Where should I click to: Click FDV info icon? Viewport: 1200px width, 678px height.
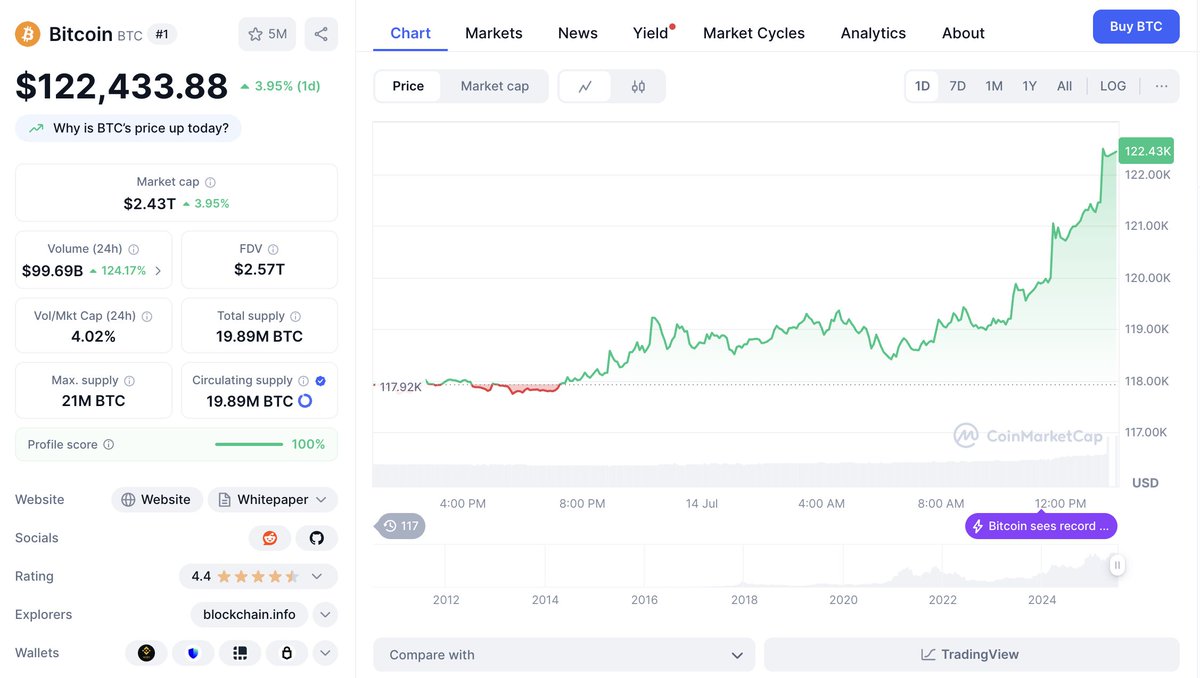273,249
